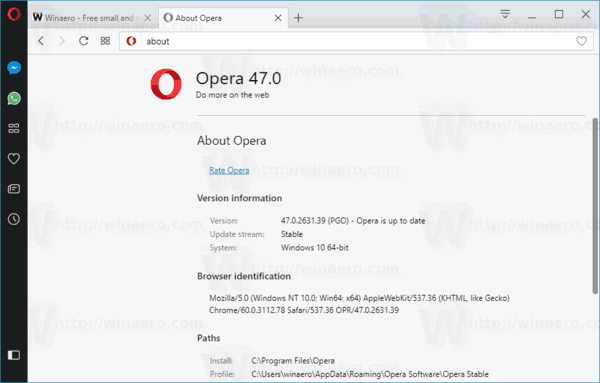Go forward to the next page

tap(62, 41)
